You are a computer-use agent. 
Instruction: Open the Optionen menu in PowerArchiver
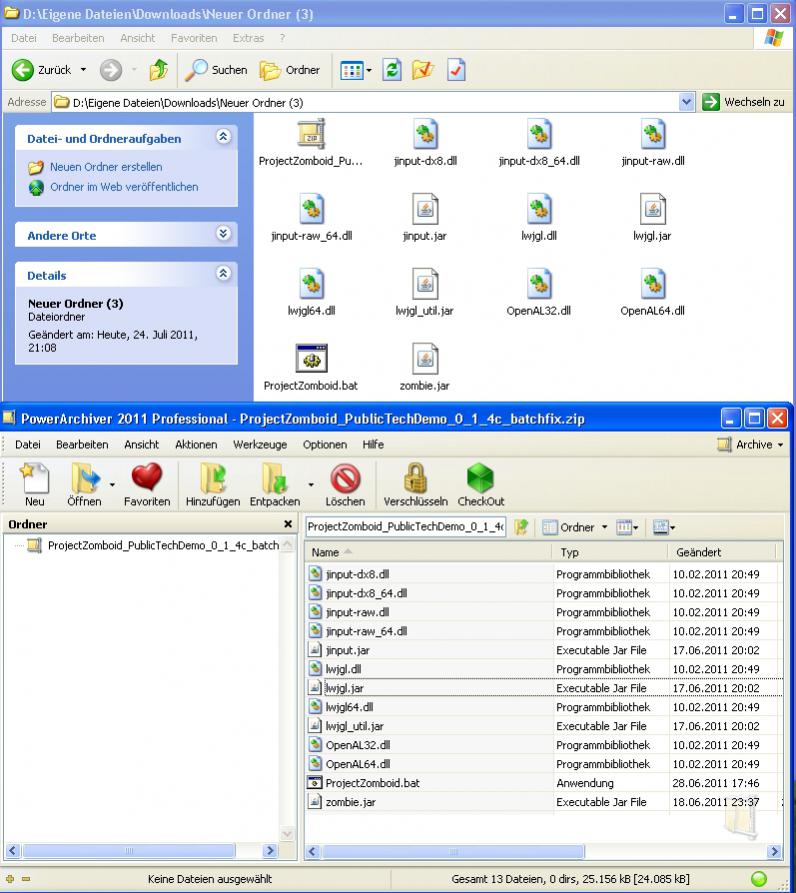[325, 445]
